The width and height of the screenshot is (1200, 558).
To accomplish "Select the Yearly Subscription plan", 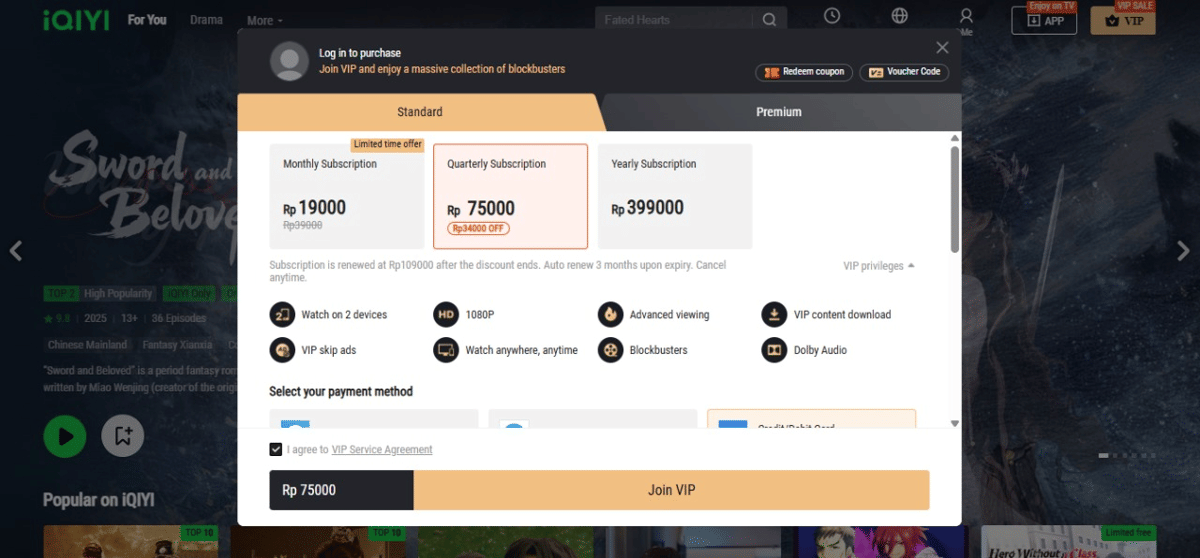I will pos(674,196).
